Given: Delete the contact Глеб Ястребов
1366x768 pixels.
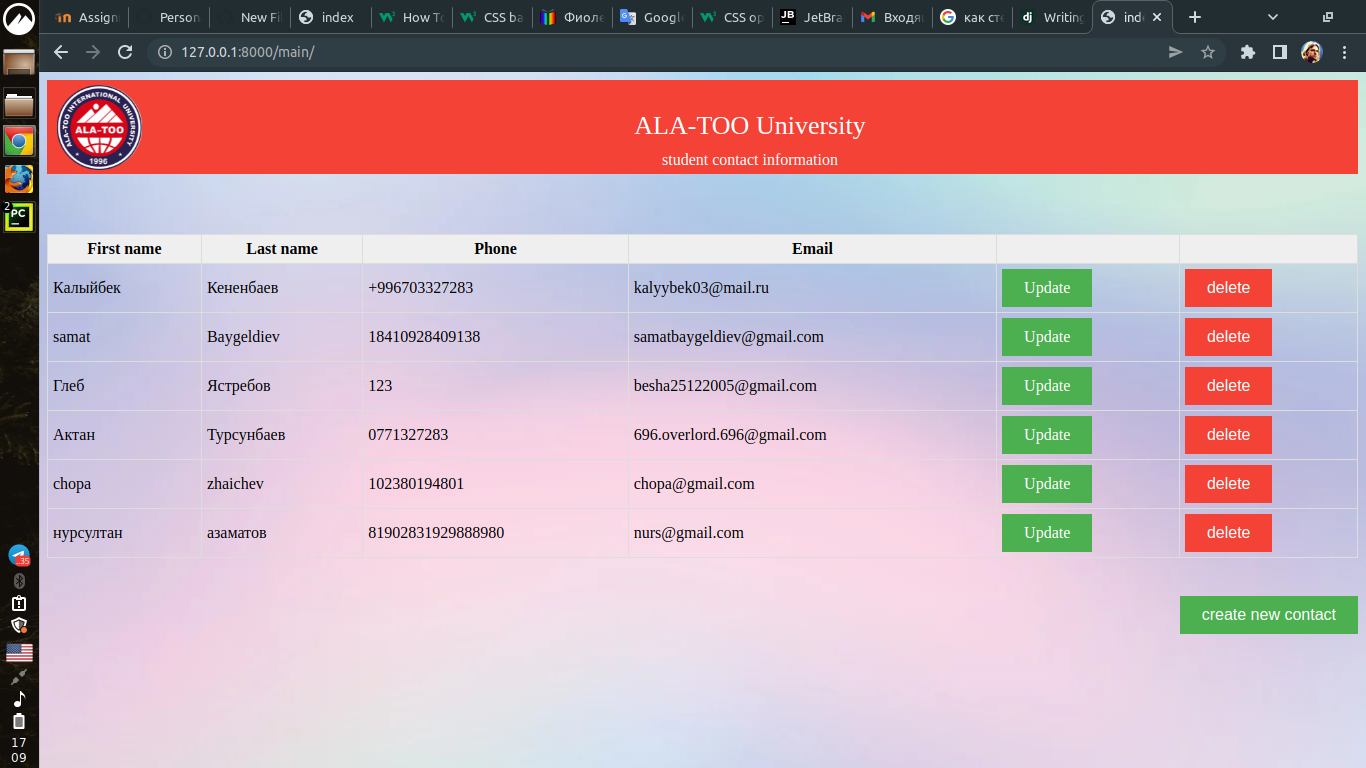Looking at the screenshot, I should point(1228,386).
